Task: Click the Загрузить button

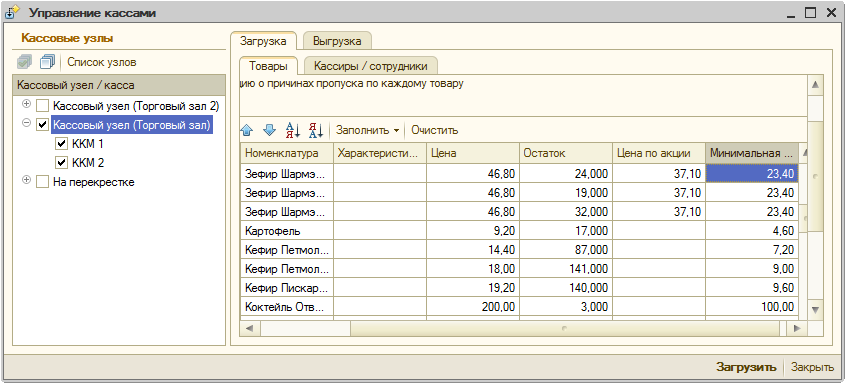Action: click(x=746, y=367)
